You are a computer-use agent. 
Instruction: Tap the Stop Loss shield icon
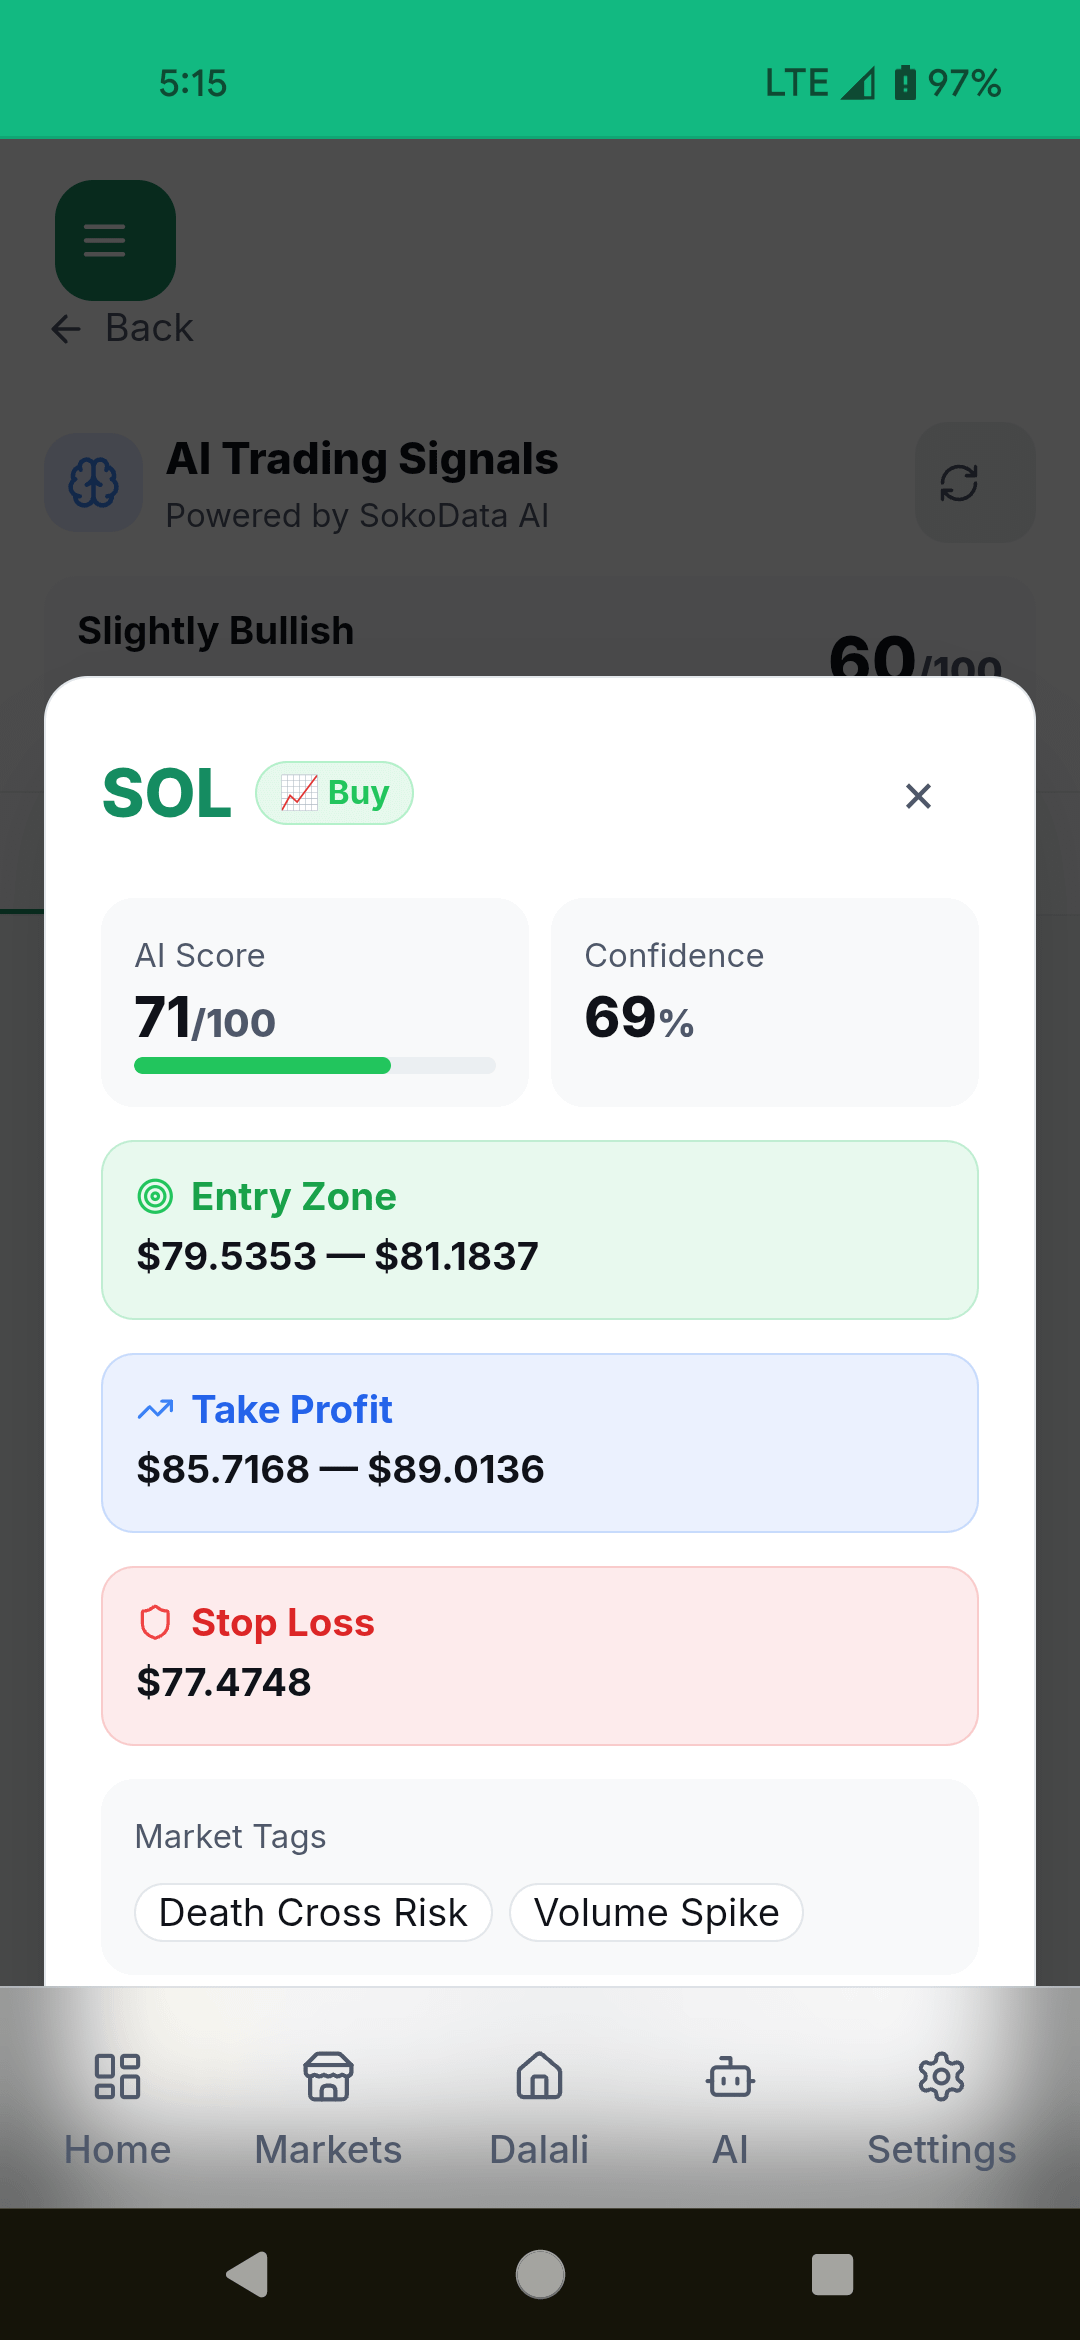click(155, 1622)
